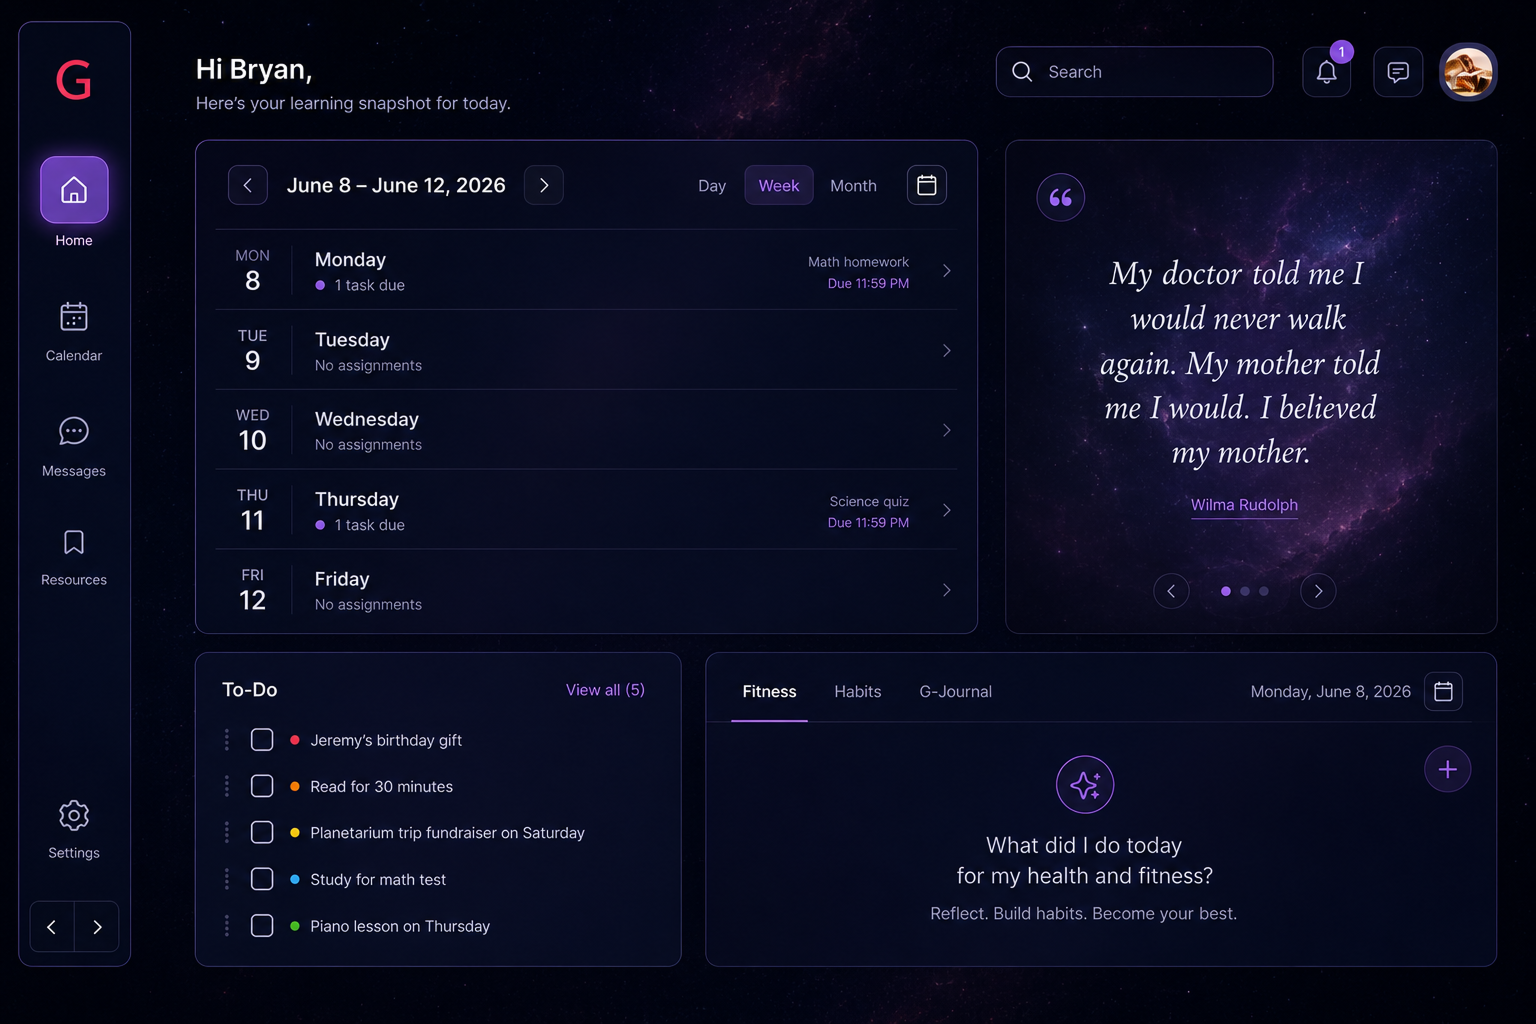Go to previous week arrow
Image resolution: width=1536 pixels, height=1024 pixels.
coord(248,185)
